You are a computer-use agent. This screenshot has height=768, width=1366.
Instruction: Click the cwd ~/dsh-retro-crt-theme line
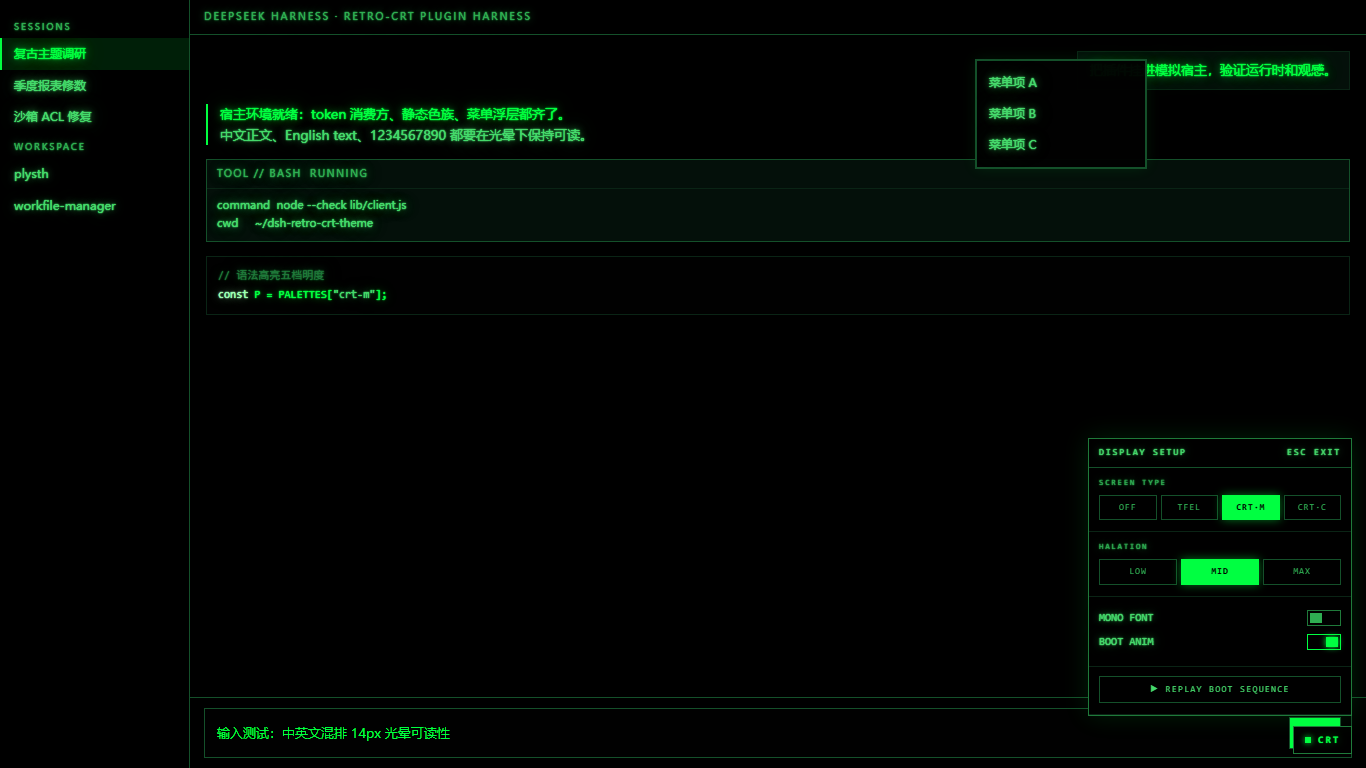[295, 223]
